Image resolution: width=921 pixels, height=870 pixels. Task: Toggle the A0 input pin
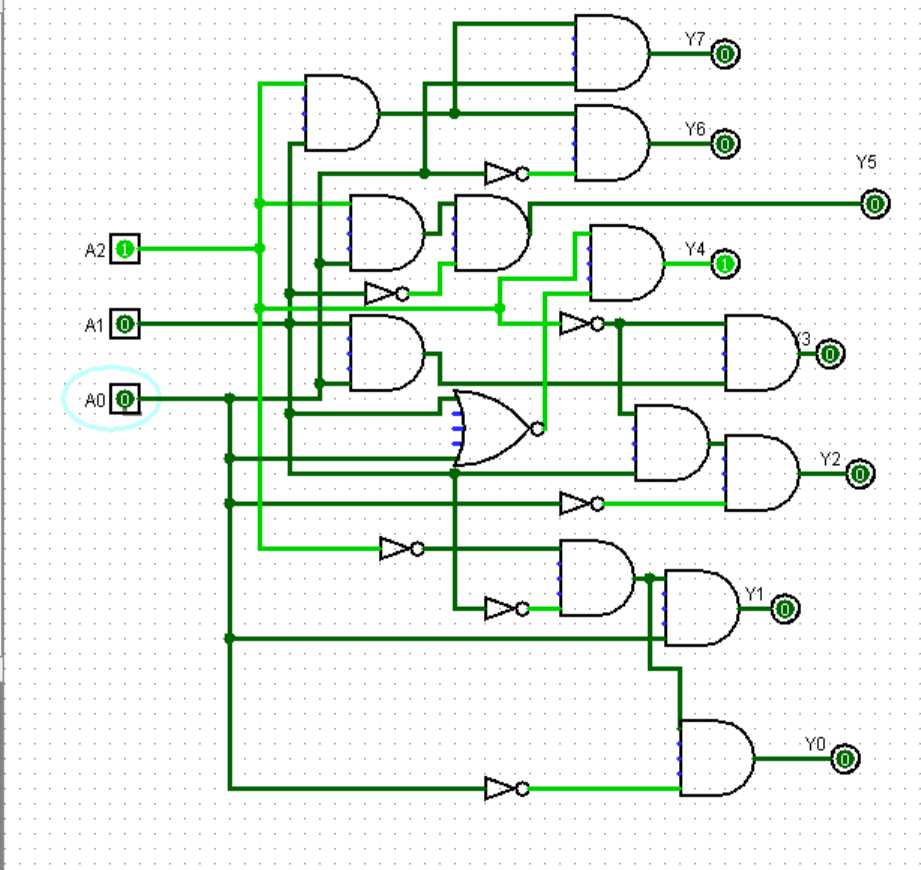click(125, 400)
